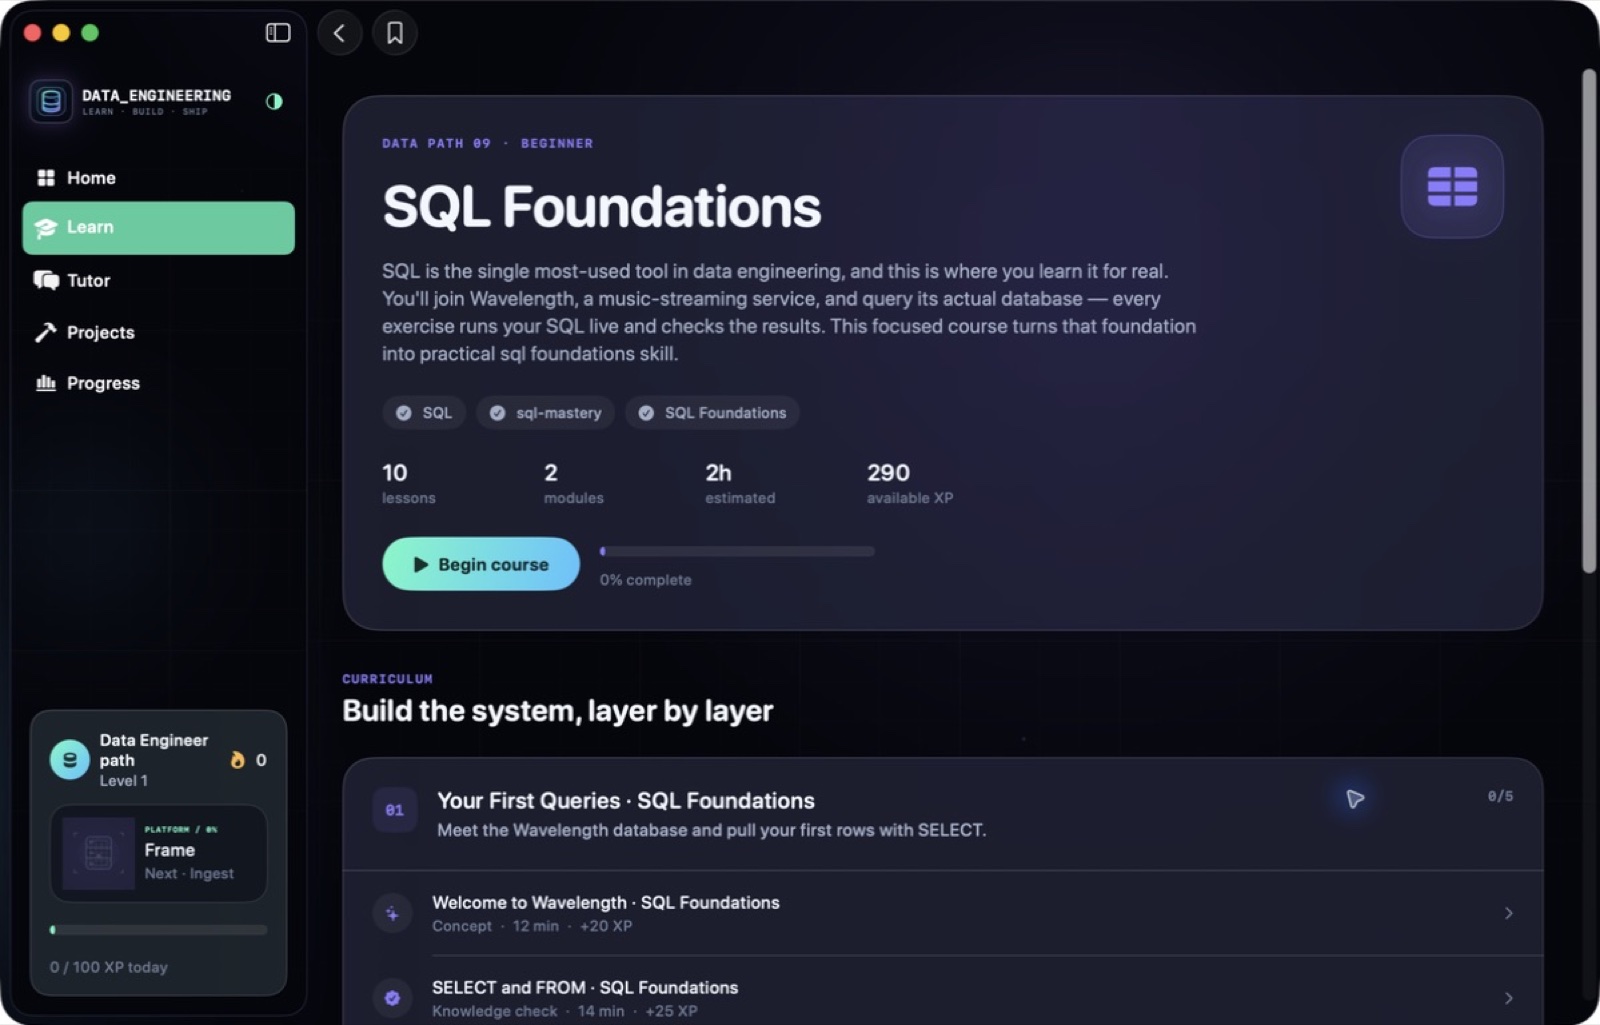Click the Data Engineer path avatar icon
The height and width of the screenshot is (1025, 1600).
(70, 760)
